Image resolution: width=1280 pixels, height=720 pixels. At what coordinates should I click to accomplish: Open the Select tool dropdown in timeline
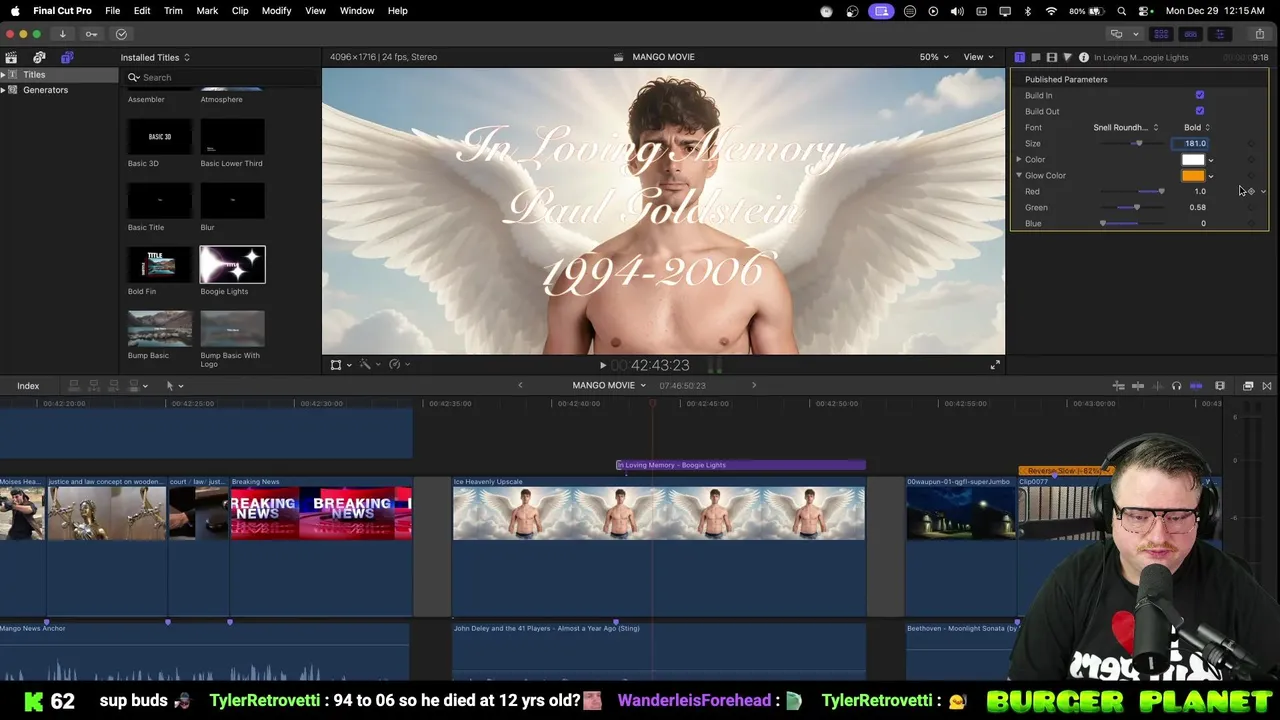pos(174,386)
